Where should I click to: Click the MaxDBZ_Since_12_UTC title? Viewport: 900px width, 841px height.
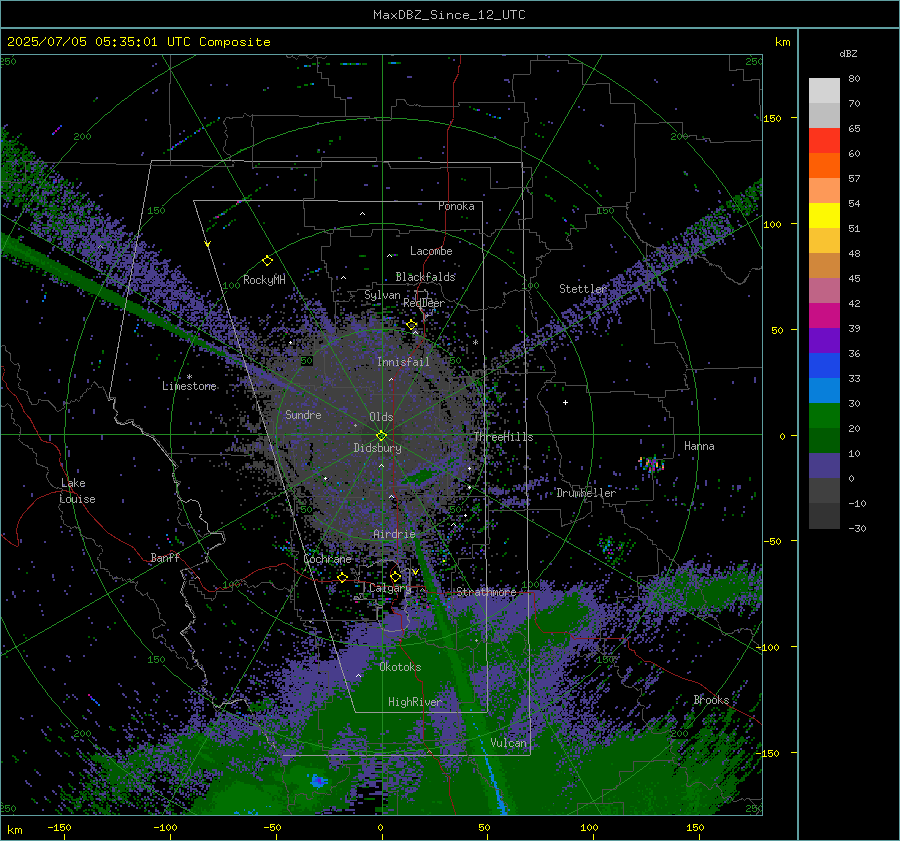coord(449,15)
